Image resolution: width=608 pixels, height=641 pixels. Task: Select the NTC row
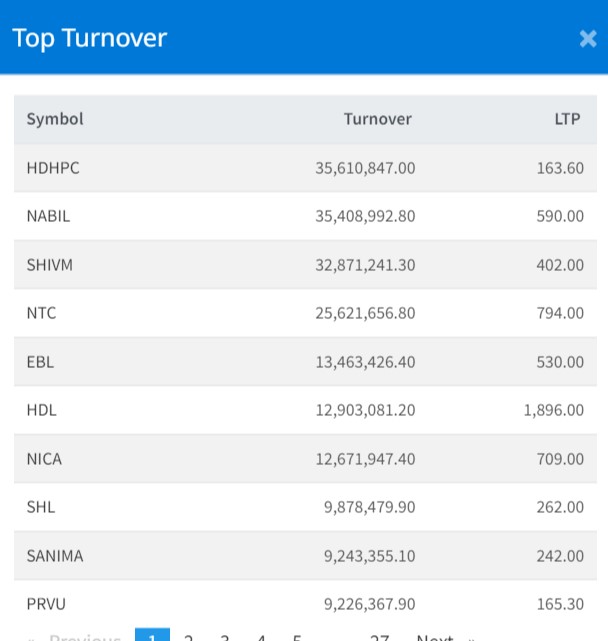click(42, 313)
